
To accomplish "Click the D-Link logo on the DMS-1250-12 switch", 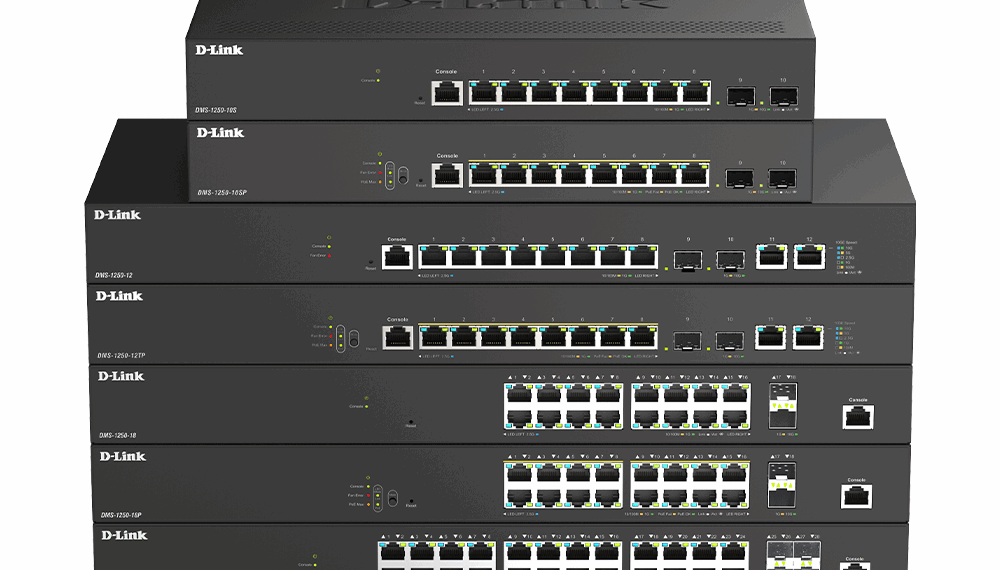I will [117, 215].
